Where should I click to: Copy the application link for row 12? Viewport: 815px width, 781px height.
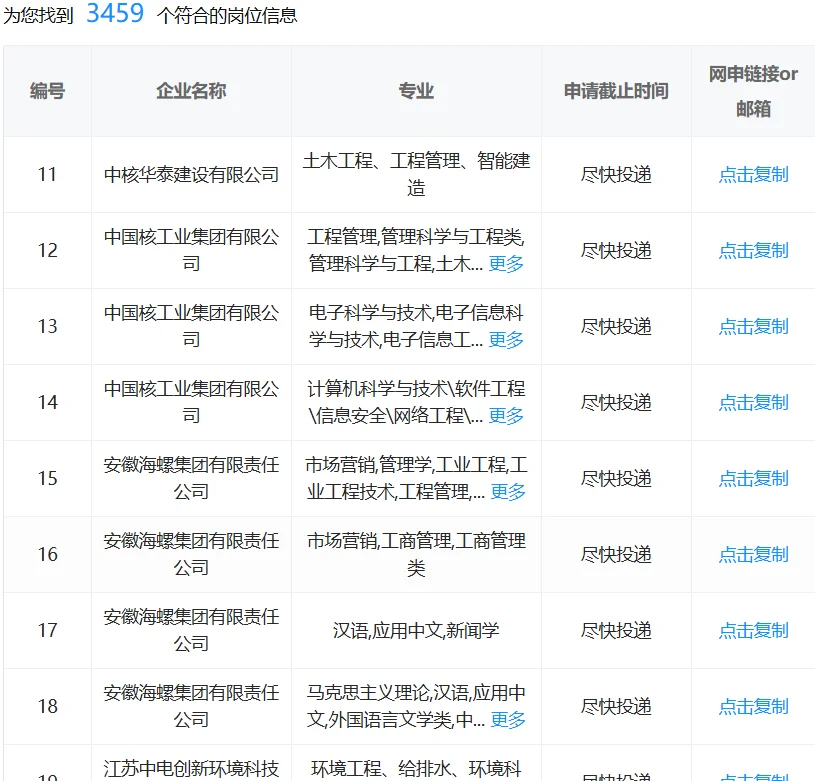pyautogui.click(x=753, y=250)
